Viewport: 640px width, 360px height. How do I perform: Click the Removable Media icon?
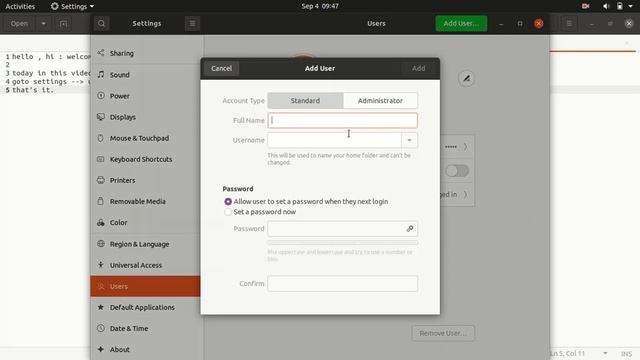(101, 201)
